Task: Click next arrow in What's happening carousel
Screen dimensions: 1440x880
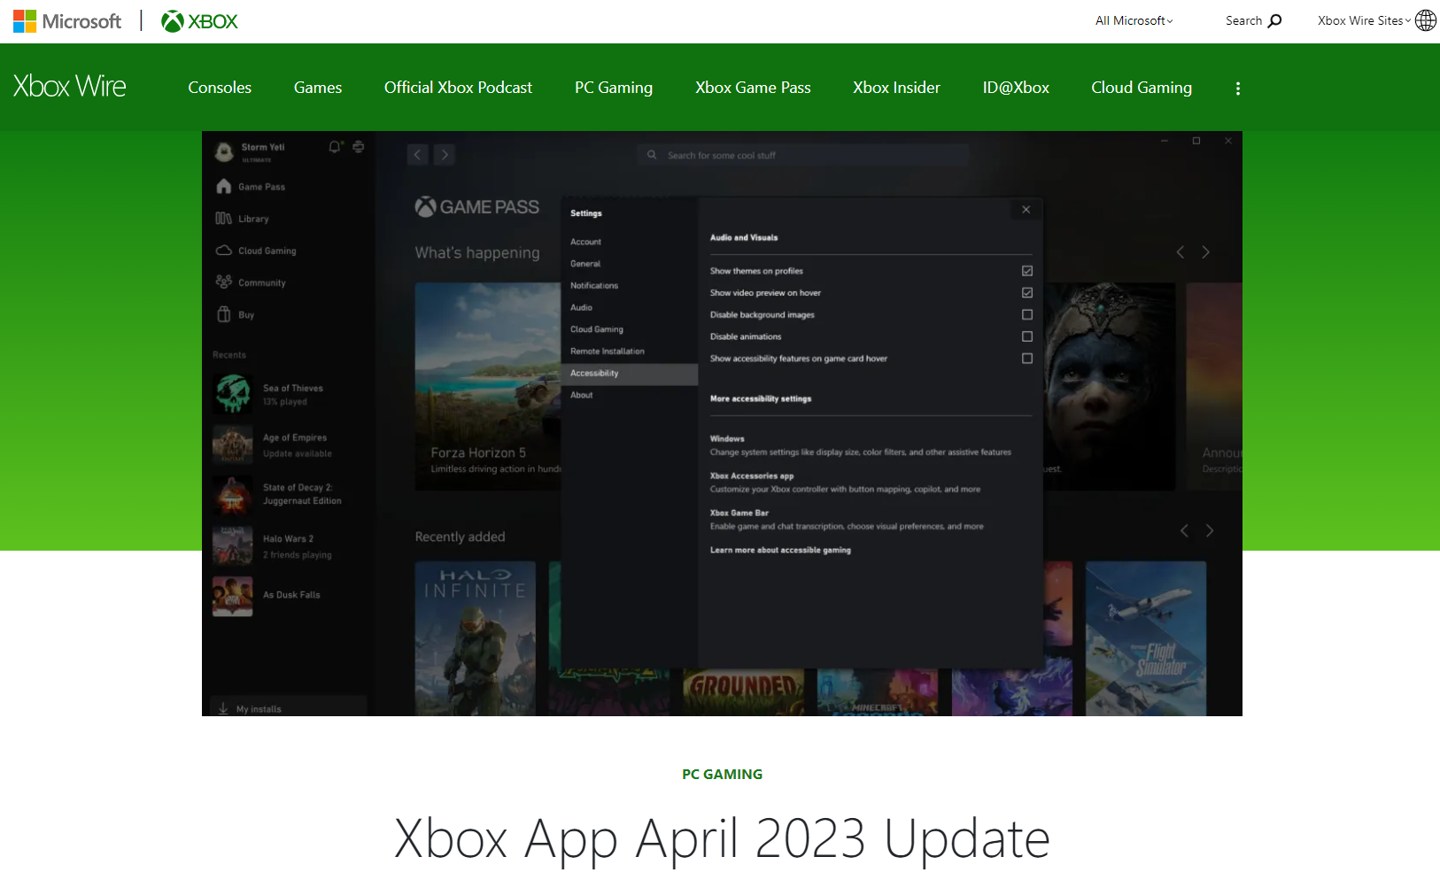Action: pos(1206,253)
